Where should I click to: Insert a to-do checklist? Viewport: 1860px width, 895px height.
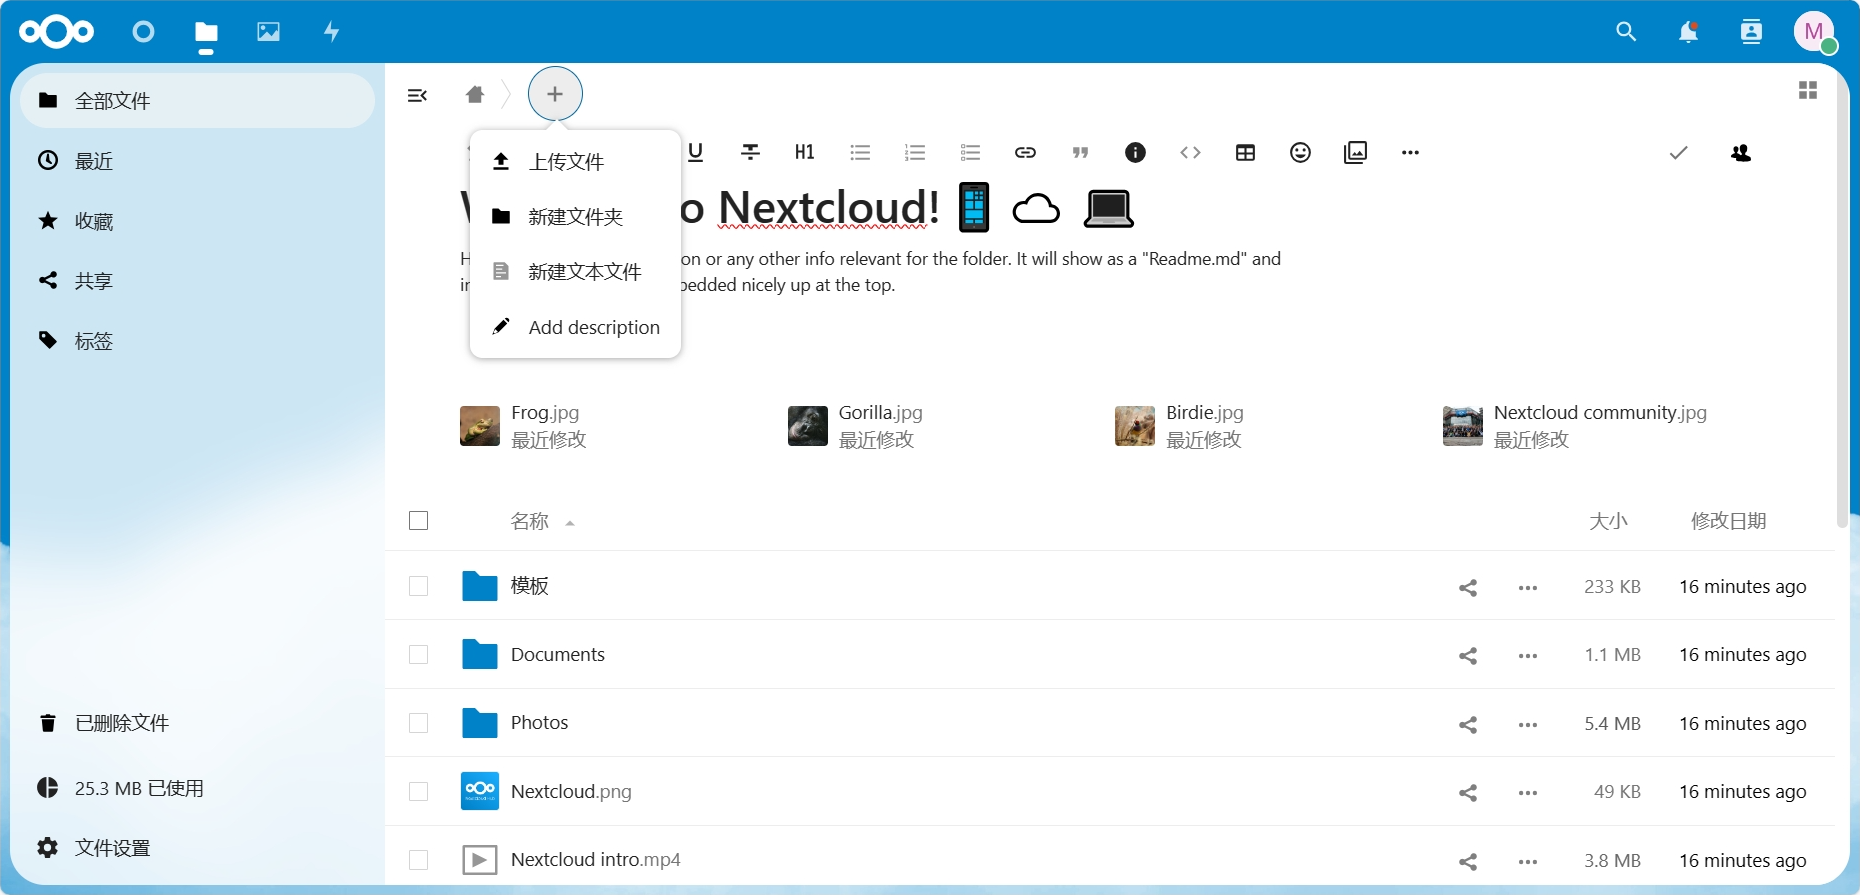point(970,152)
